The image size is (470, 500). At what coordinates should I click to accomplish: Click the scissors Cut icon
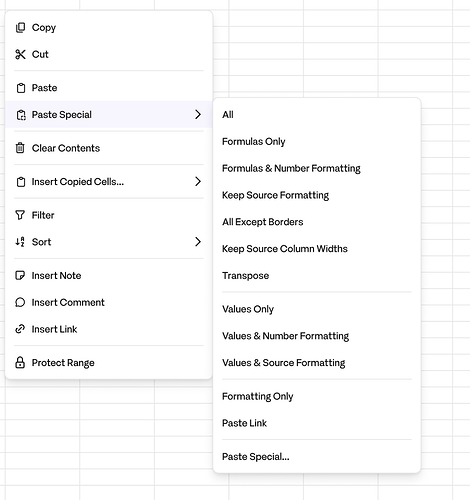pyautogui.click(x=20, y=54)
